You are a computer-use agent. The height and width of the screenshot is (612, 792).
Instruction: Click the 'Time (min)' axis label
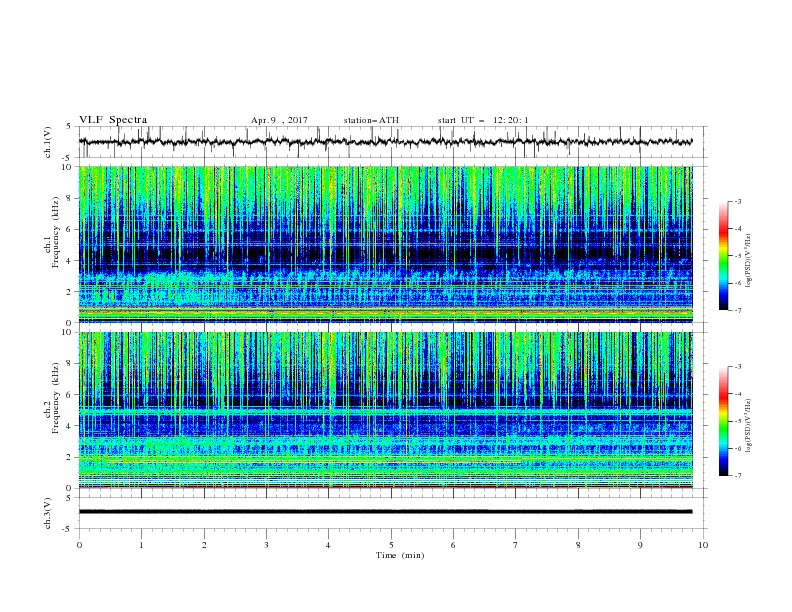(400, 555)
